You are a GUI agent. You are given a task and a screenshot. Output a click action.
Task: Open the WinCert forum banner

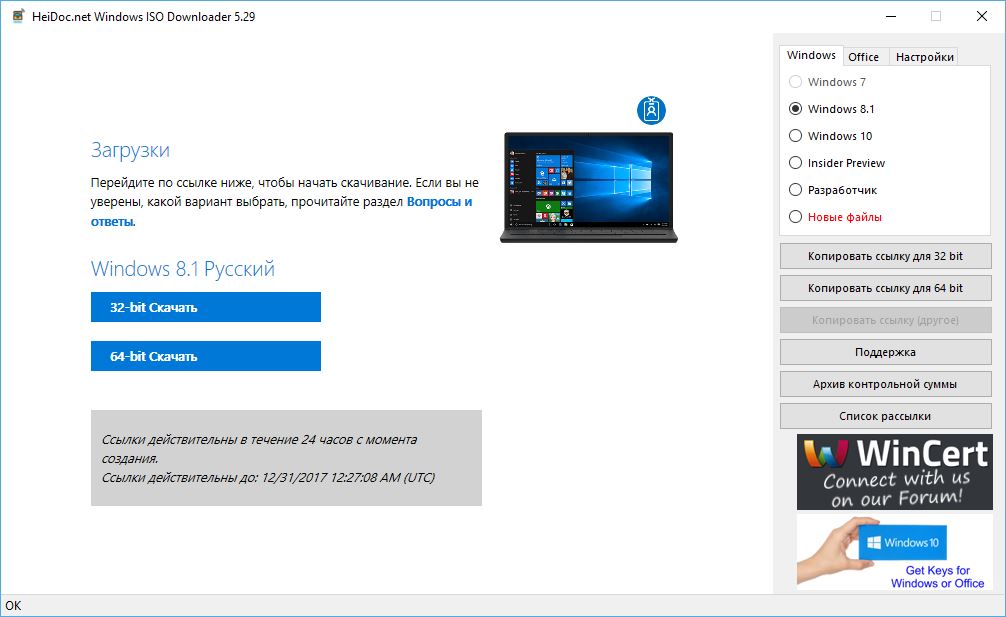(894, 472)
